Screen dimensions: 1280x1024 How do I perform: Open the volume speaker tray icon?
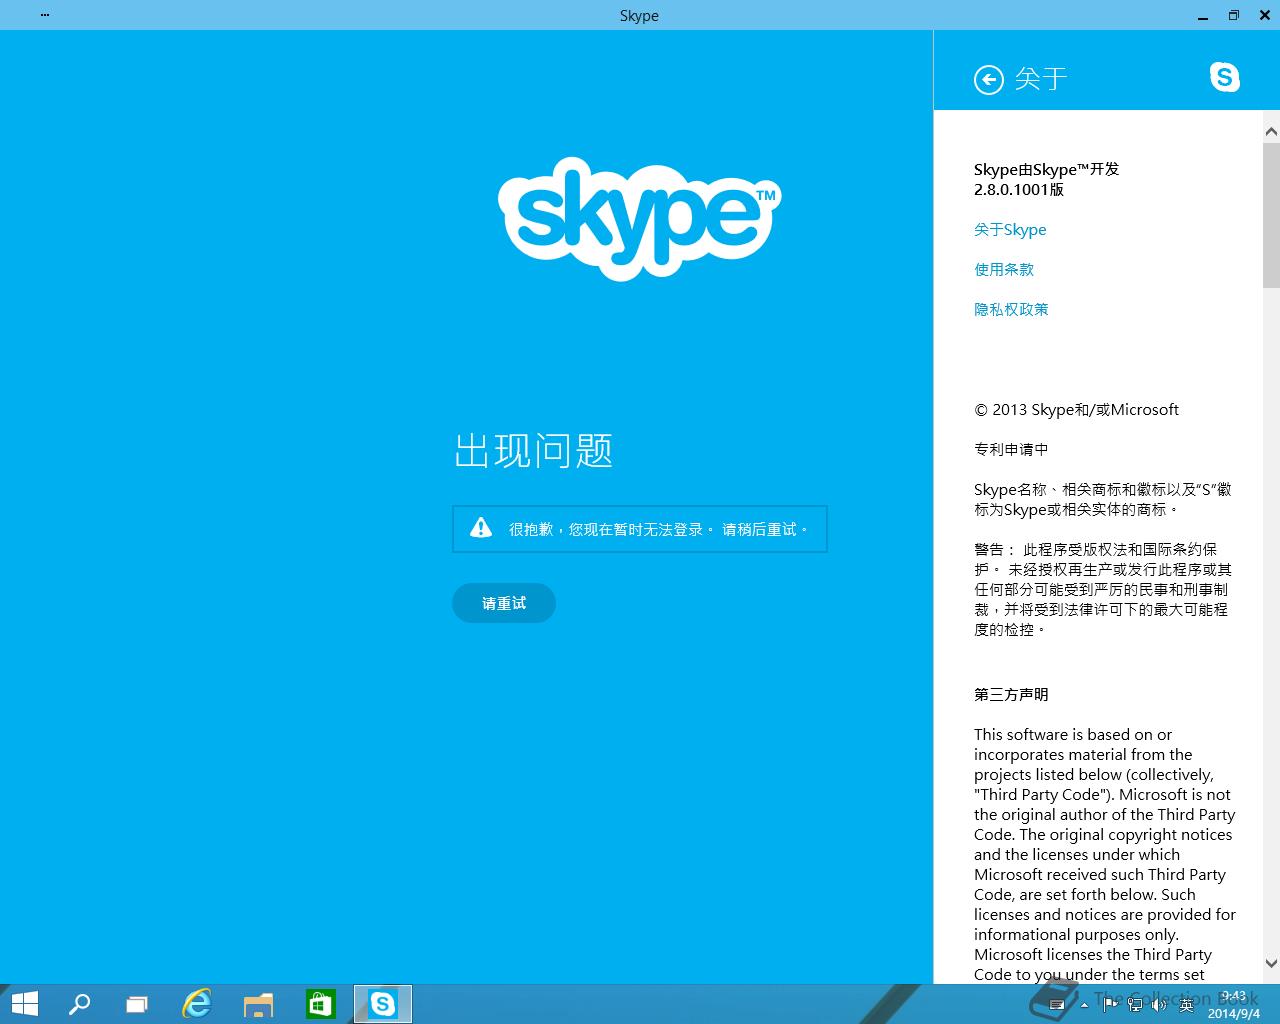coord(1160,1004)
